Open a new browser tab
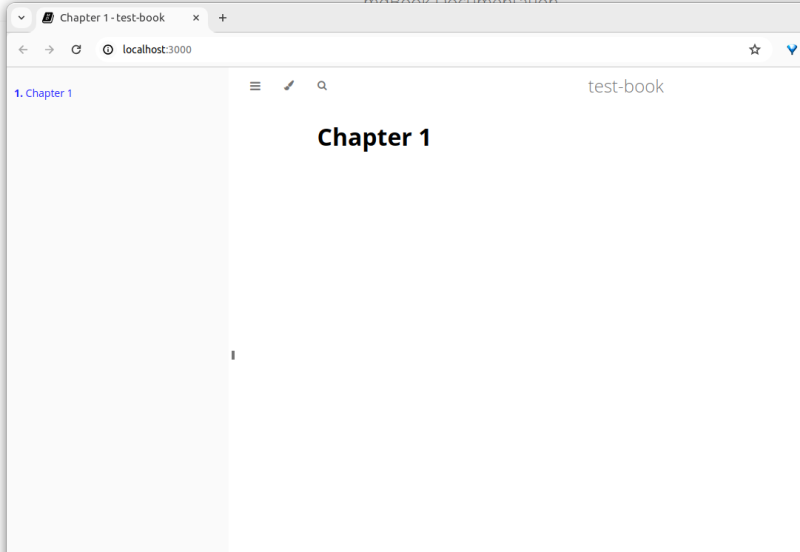Viewport: 800px width, 552px height. (x=222, y=18)
